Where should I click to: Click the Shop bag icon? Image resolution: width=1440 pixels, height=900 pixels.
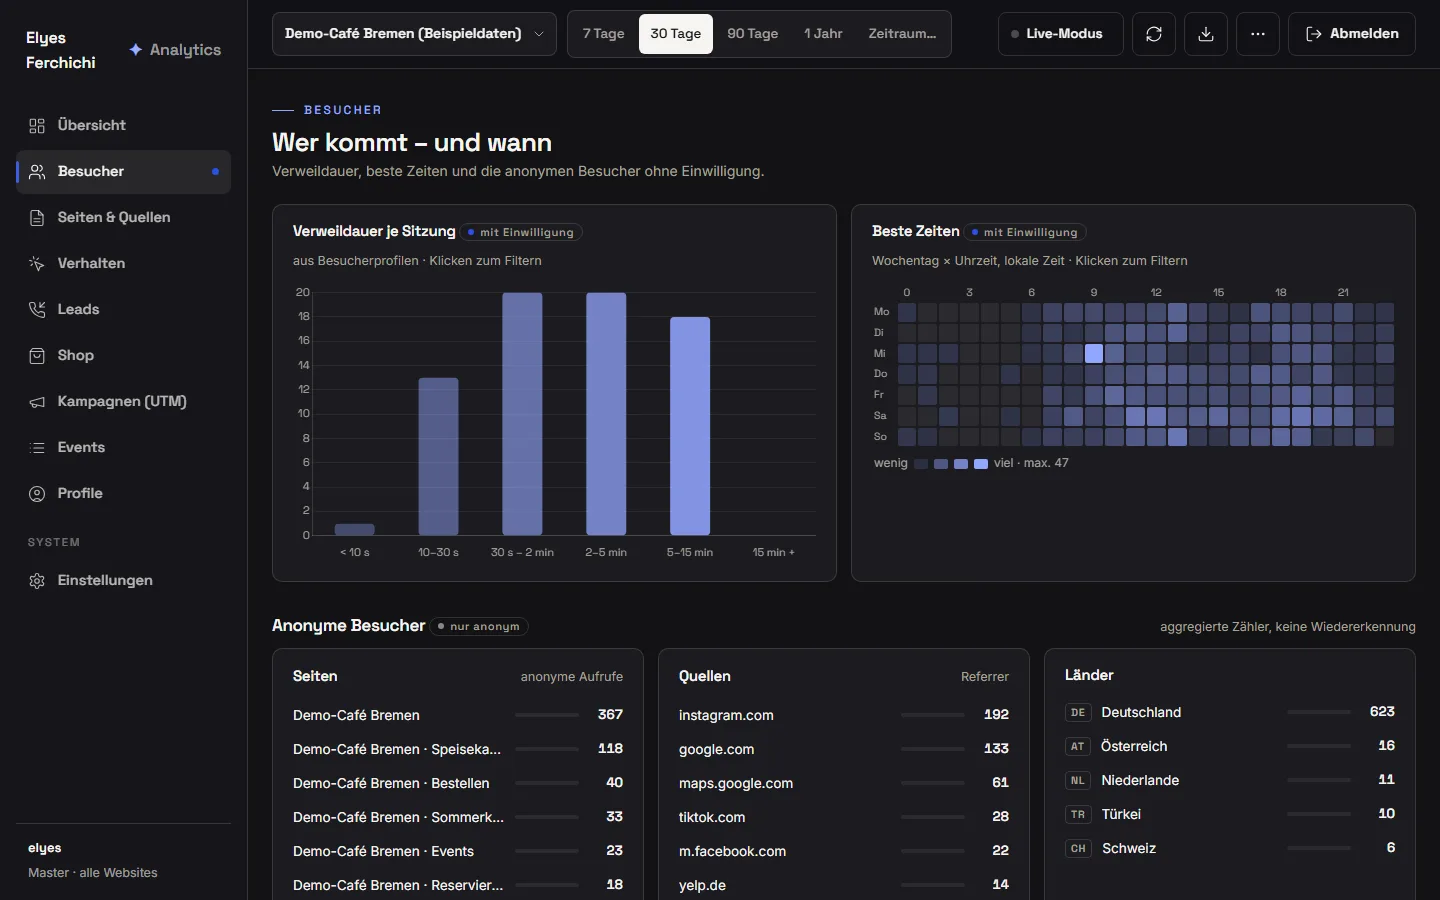tap(37, 356)
